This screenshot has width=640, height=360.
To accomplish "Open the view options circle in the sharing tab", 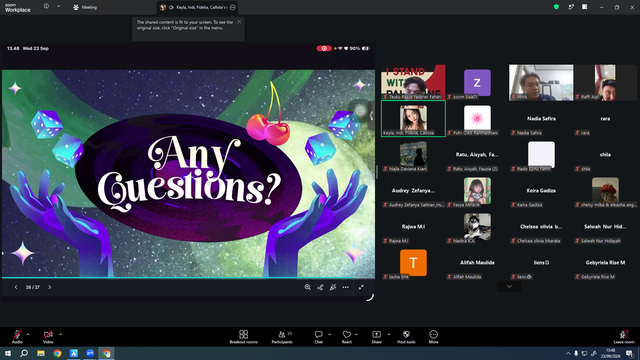I will [233, 7].
